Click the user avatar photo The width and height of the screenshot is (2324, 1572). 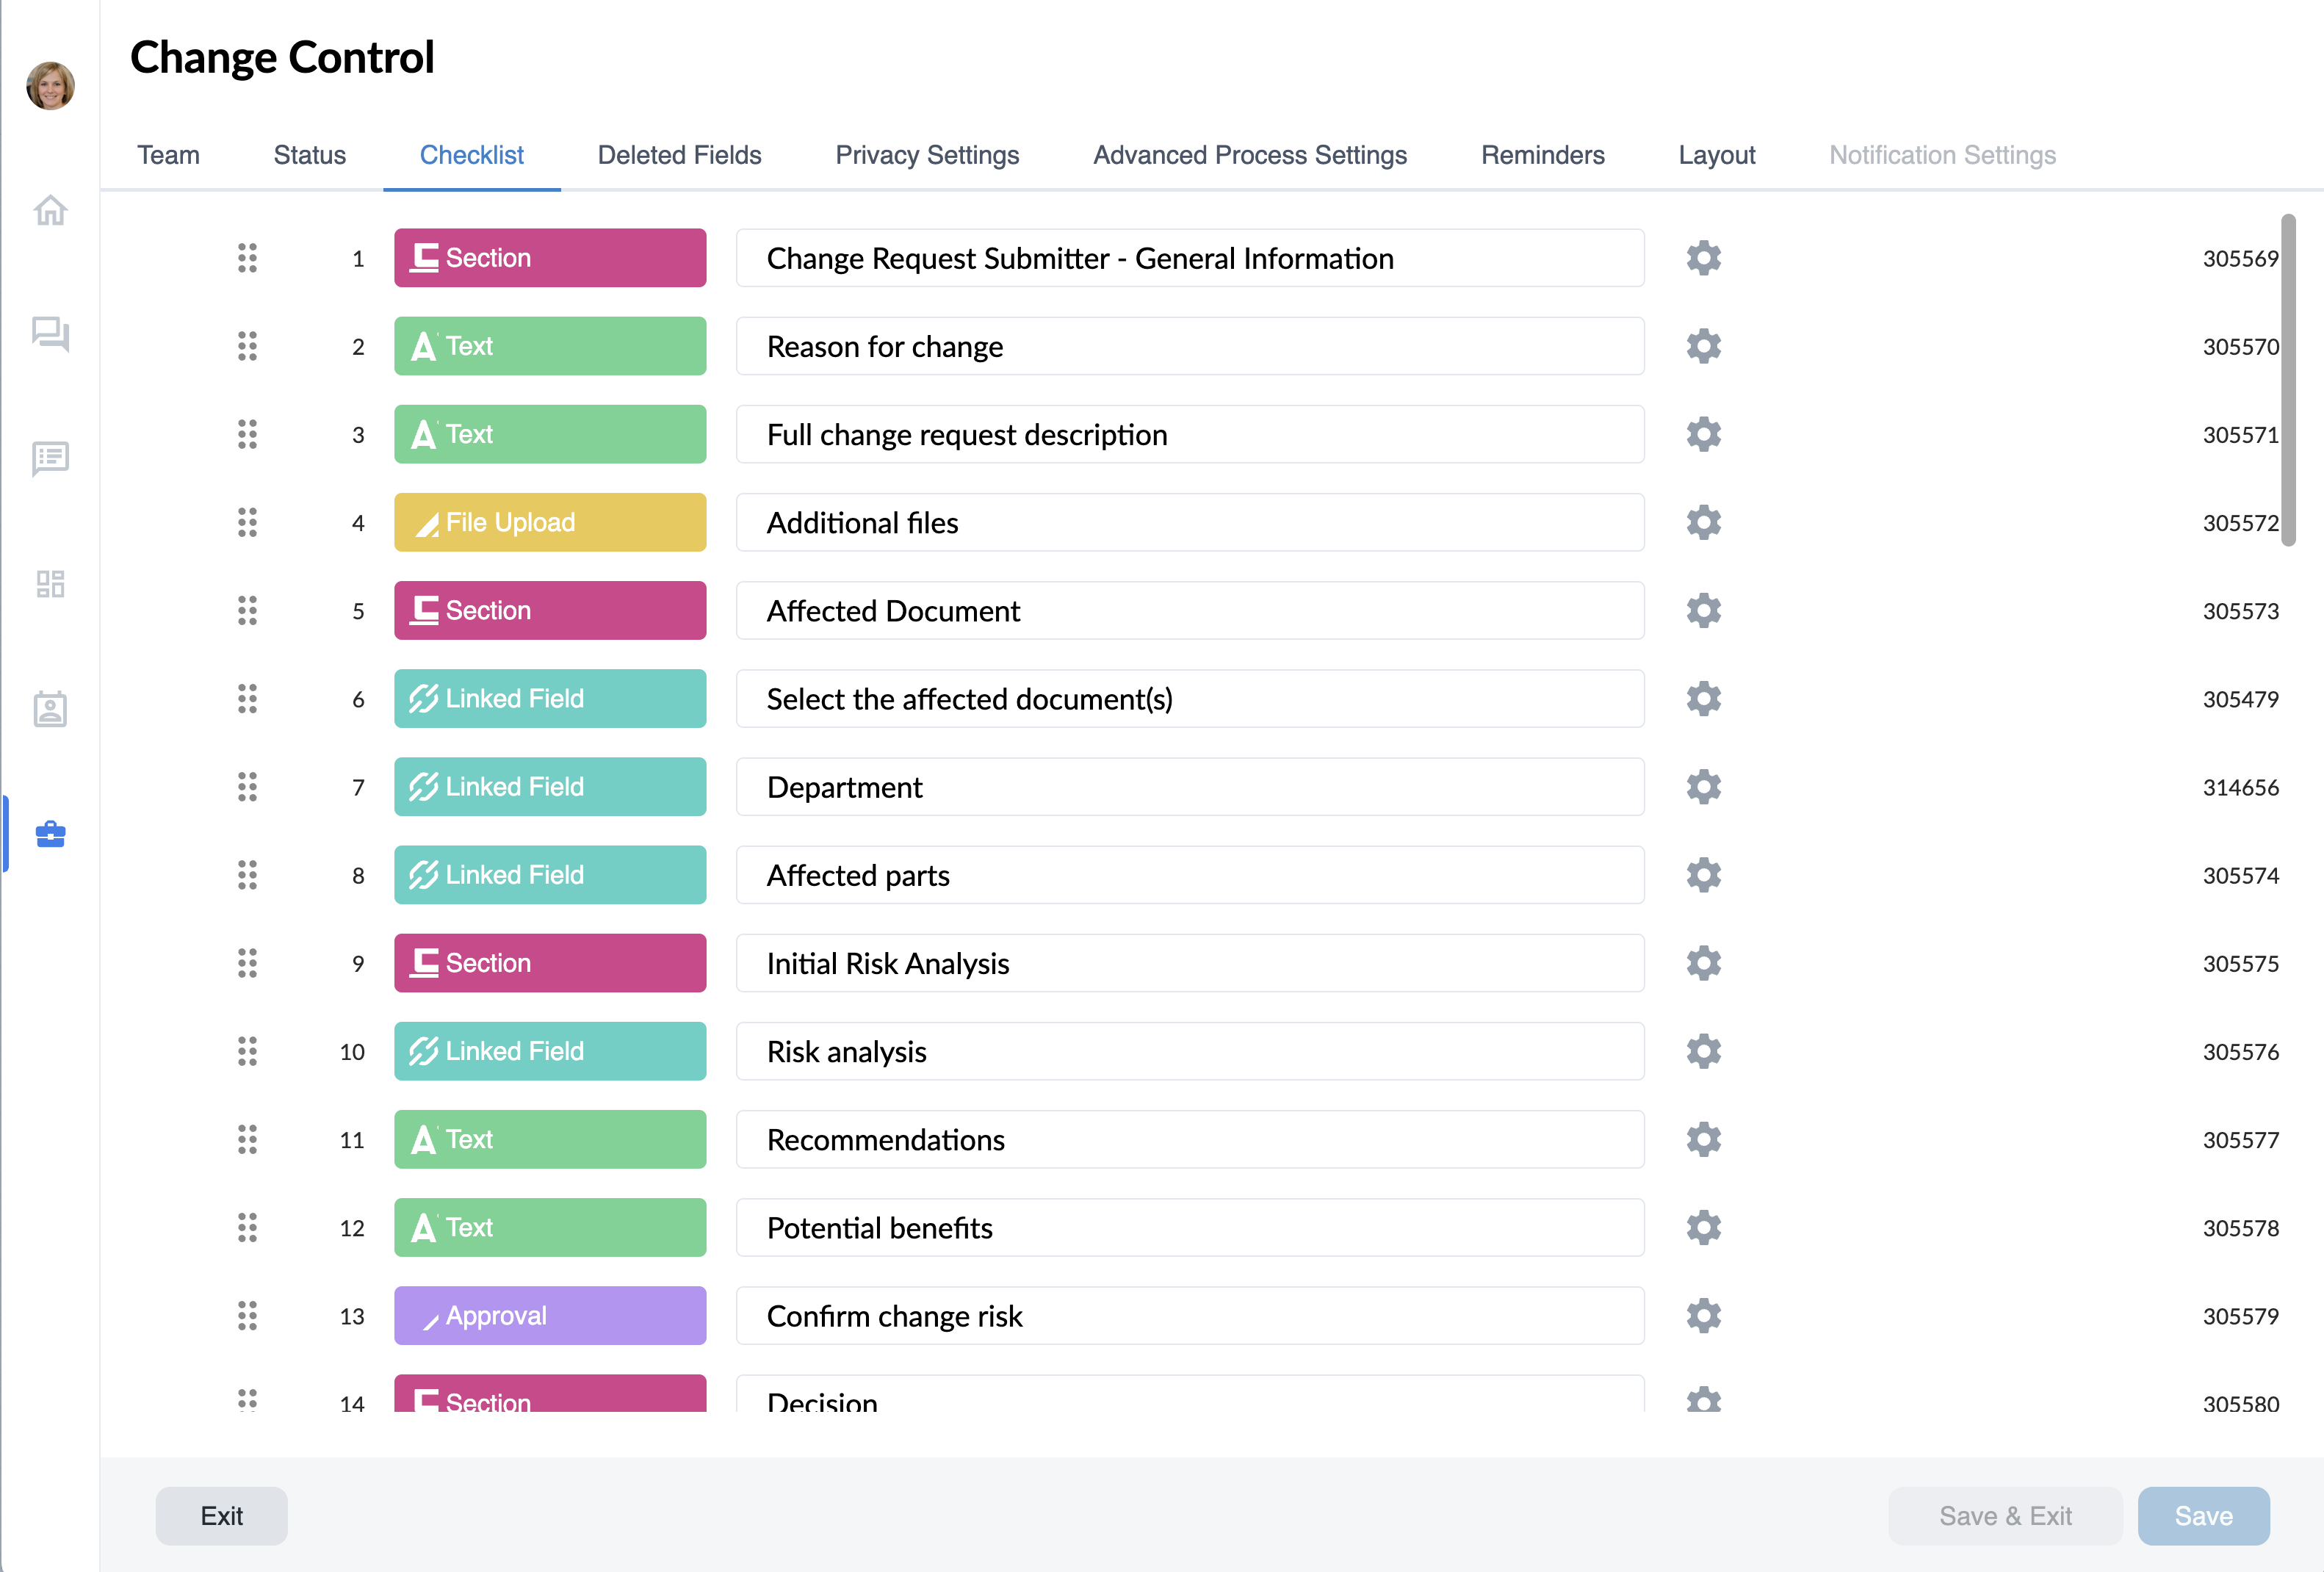(x=50, y=86)
